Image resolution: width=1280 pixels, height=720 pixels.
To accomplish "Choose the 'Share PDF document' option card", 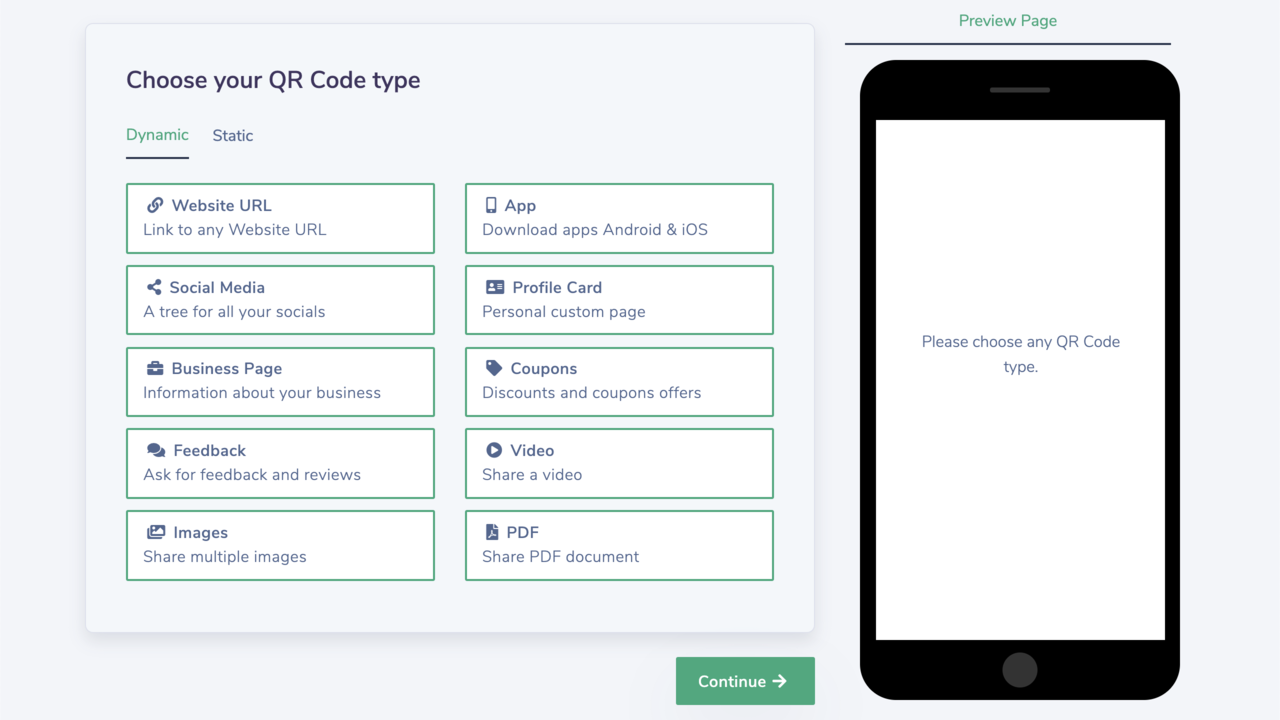I will 619,545.
